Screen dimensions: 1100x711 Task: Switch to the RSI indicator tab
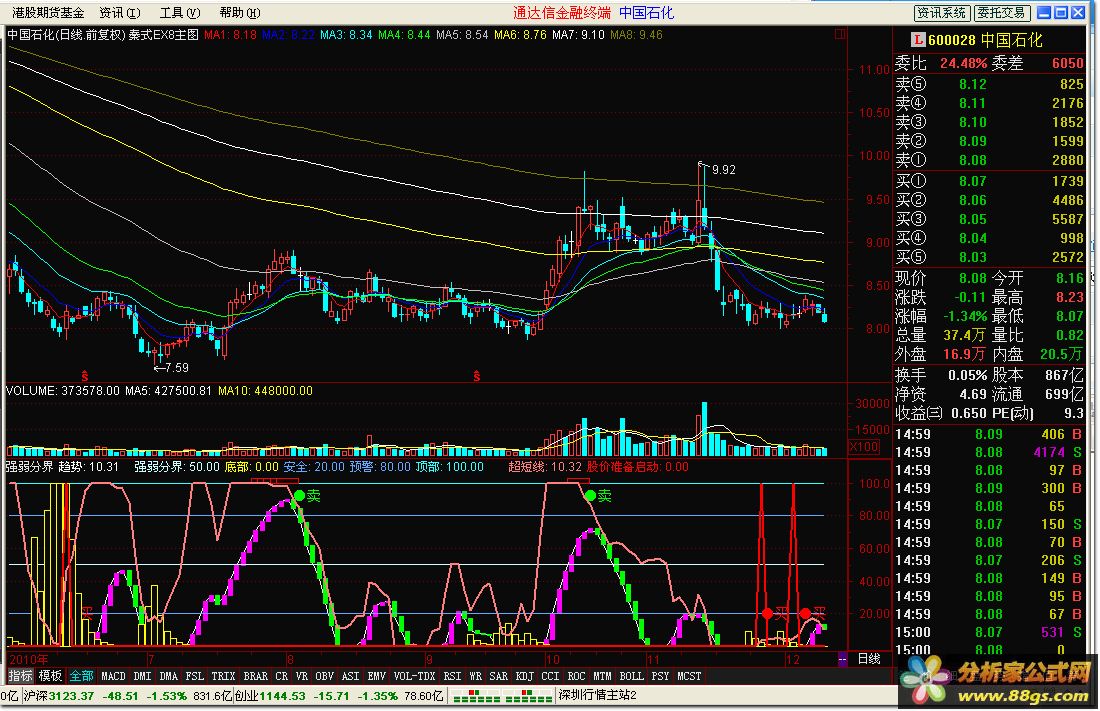(x=452, y=676)
